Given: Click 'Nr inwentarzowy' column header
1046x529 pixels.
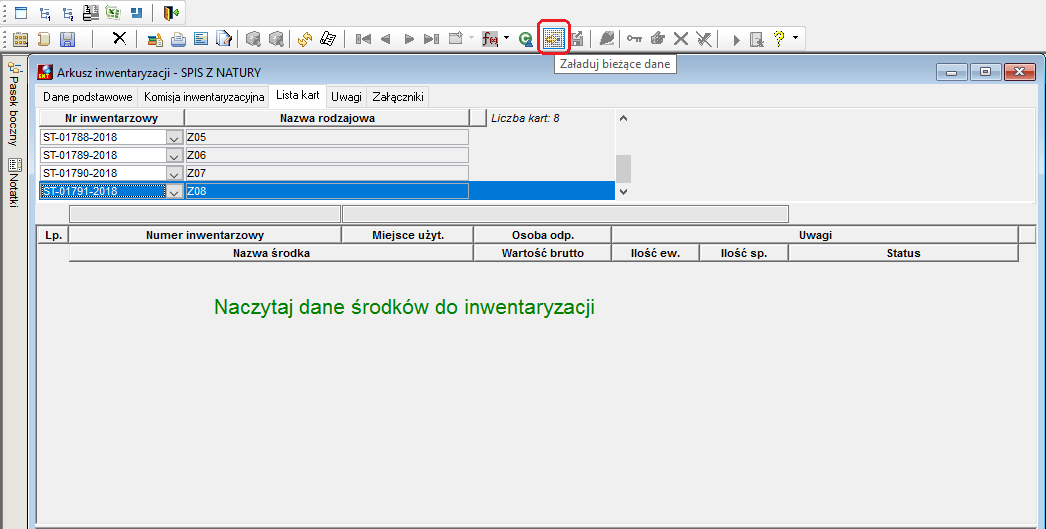Looking at the screenshot, I should pyautogui.click(x=111, y=118).
